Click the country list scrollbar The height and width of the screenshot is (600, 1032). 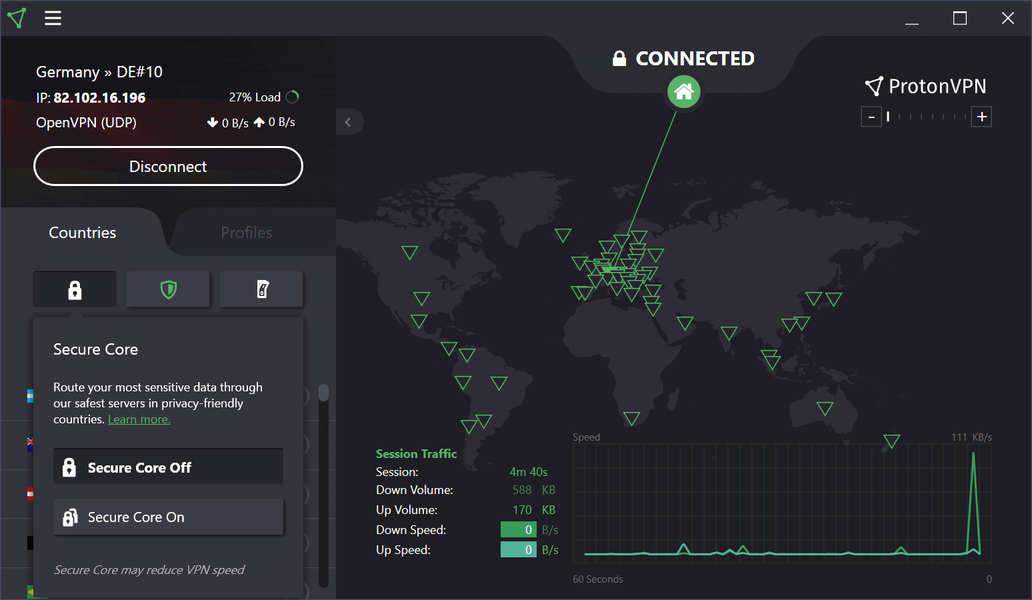coord(323,393)
